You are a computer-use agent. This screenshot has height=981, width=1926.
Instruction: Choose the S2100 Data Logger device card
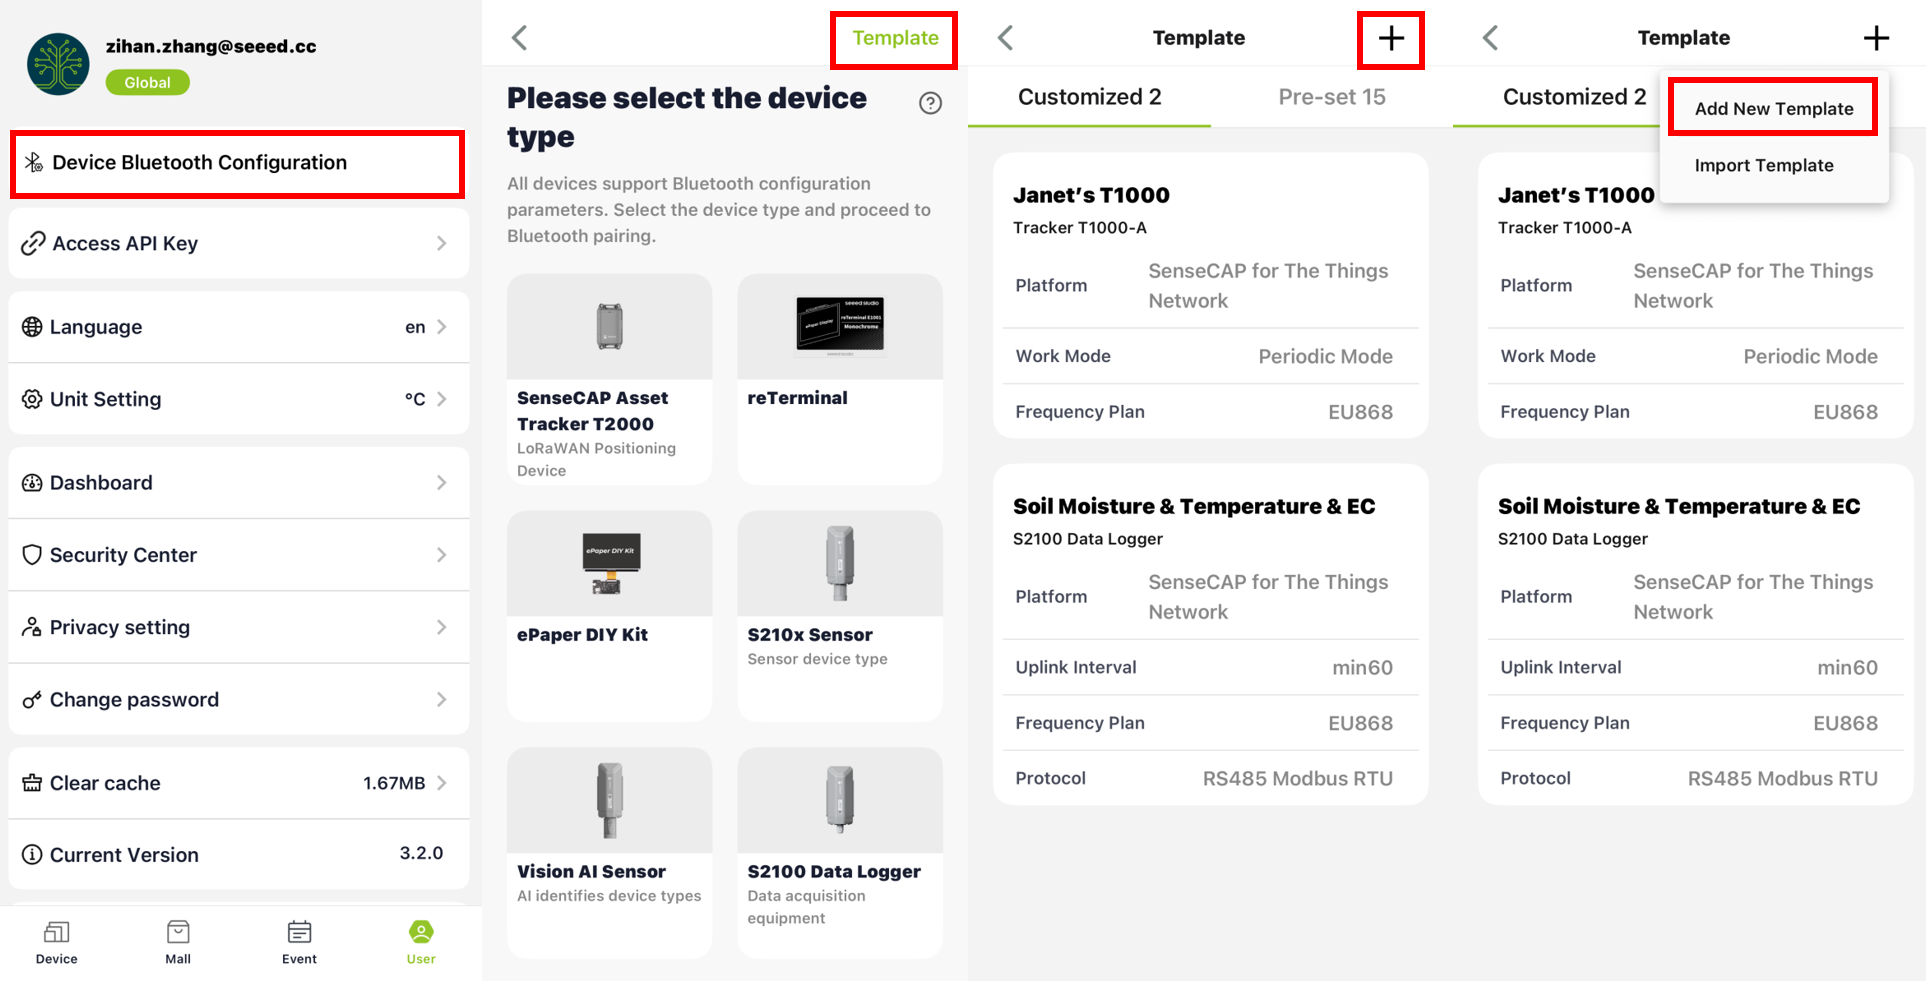pos(839,852)
